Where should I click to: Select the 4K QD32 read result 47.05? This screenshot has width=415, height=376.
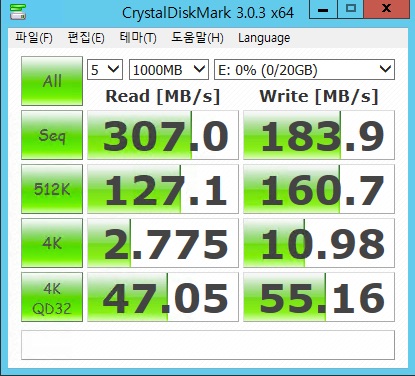pos(163,297)
